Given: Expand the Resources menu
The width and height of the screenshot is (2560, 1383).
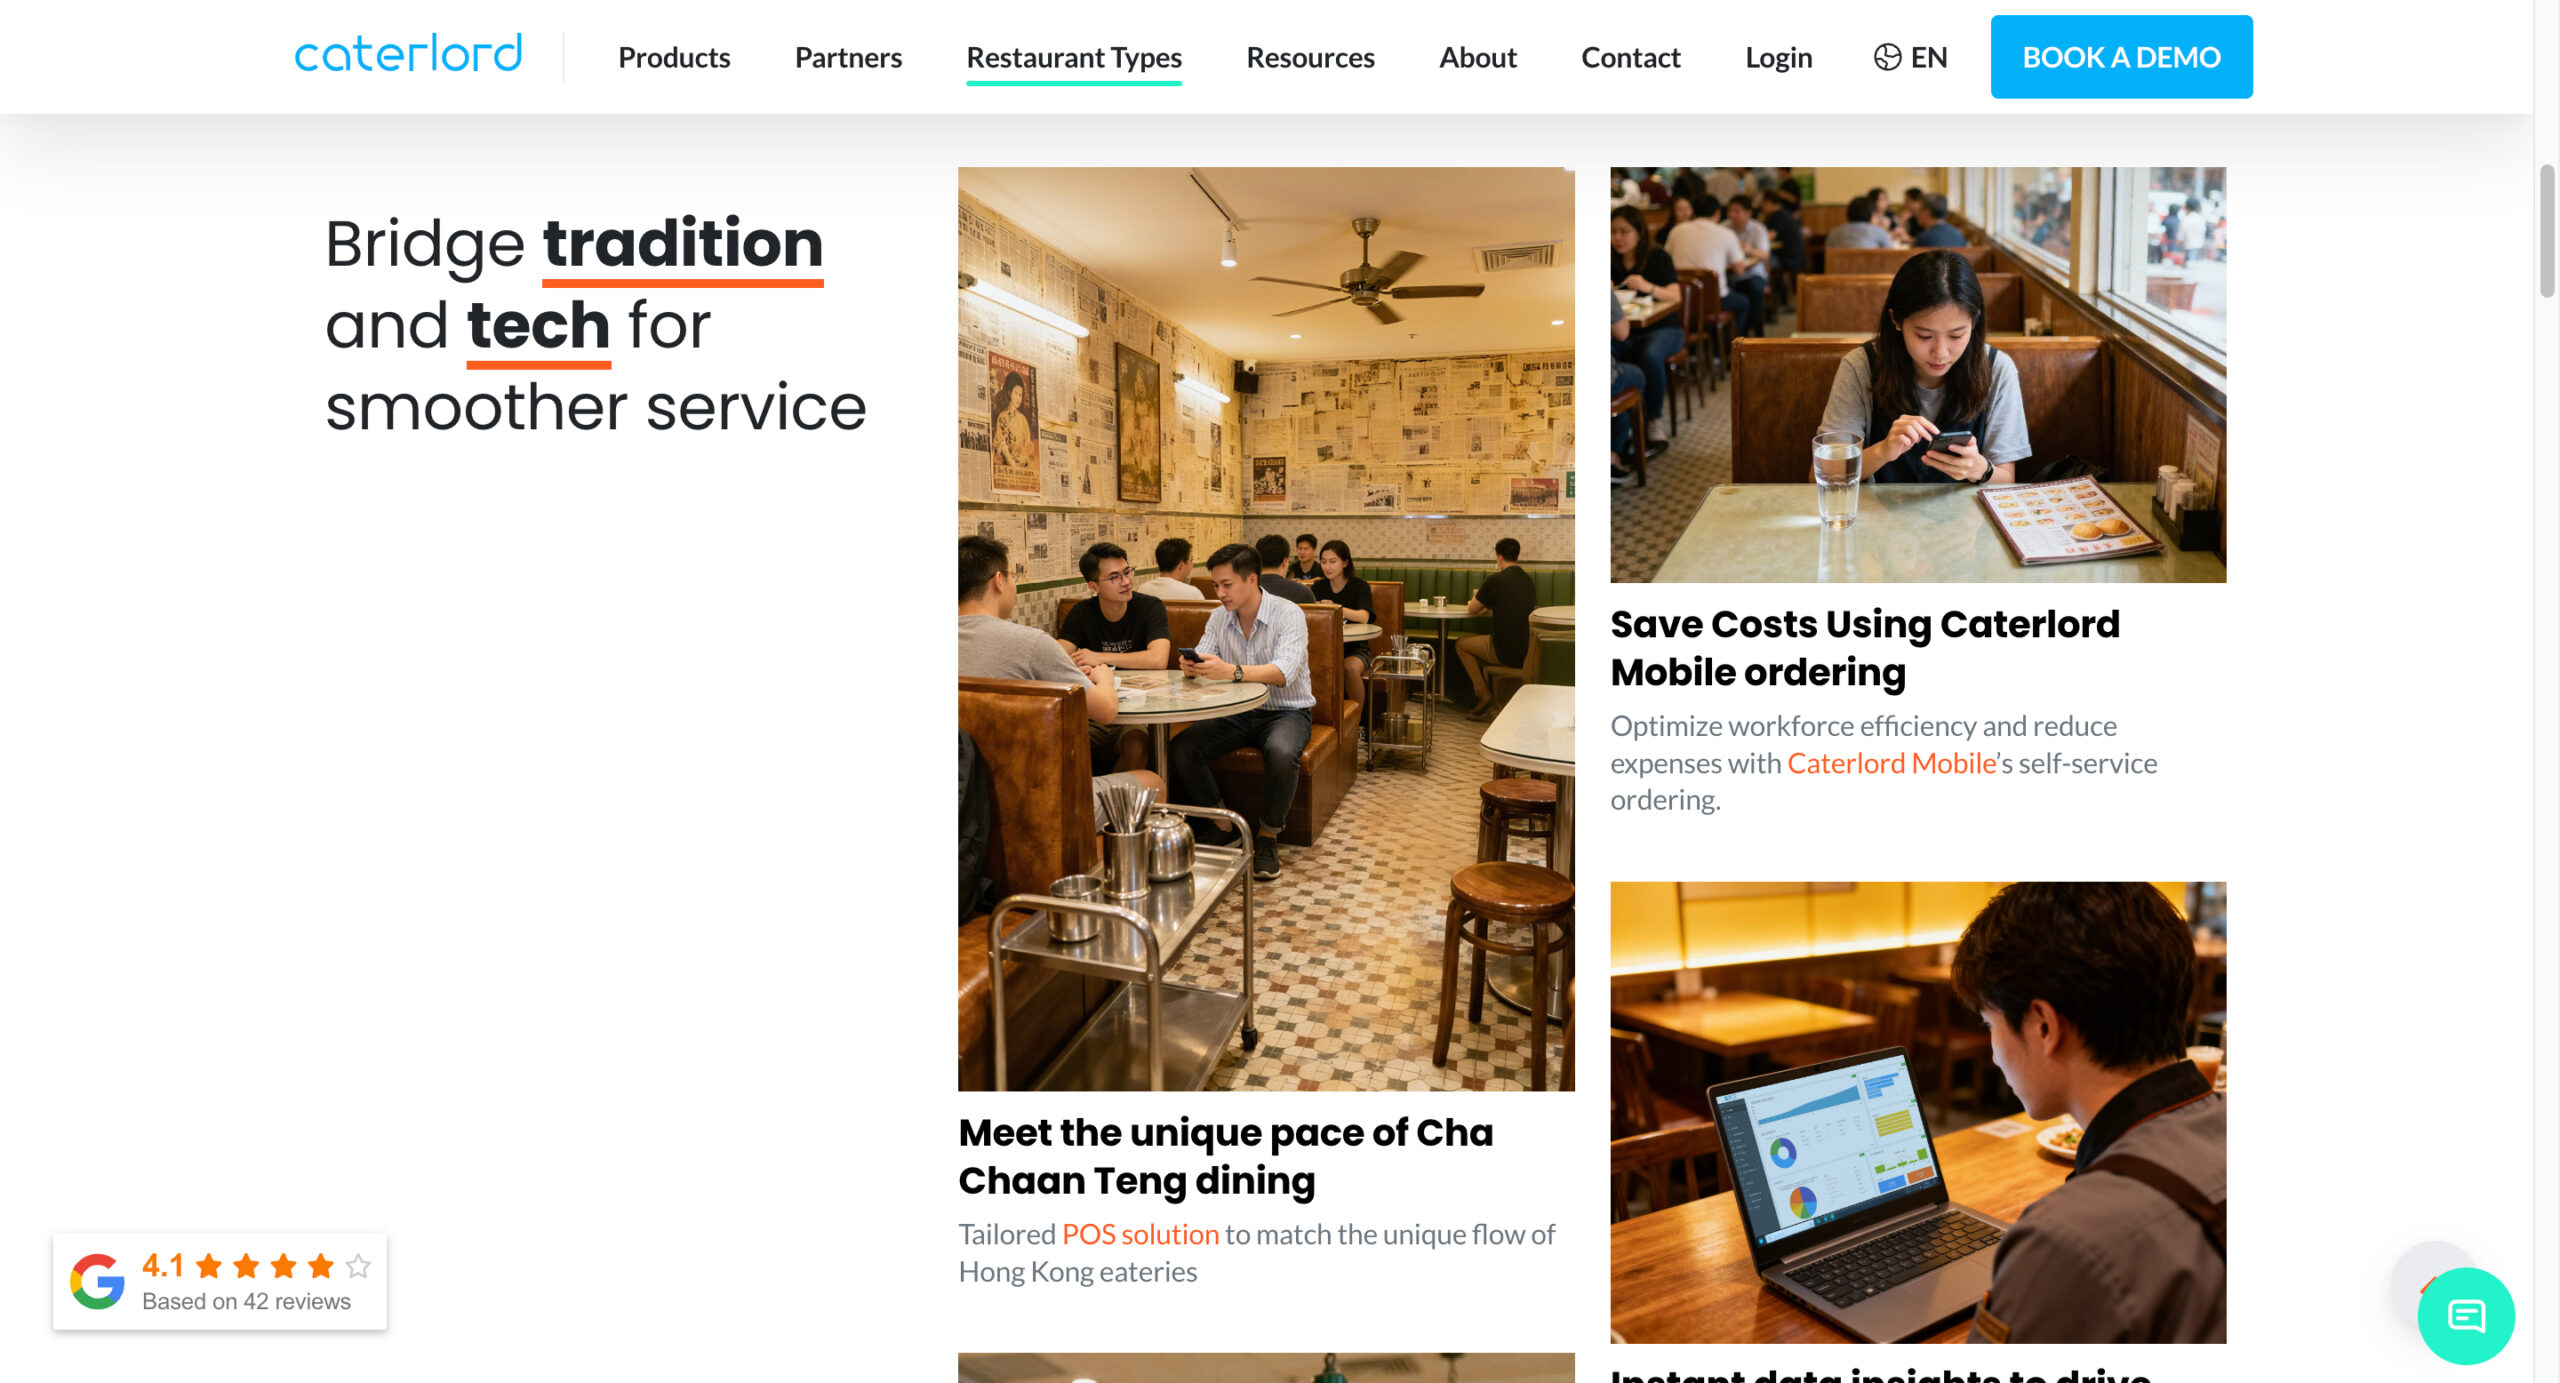Looking at the screenshot, I should click(x=1310, y=57).
